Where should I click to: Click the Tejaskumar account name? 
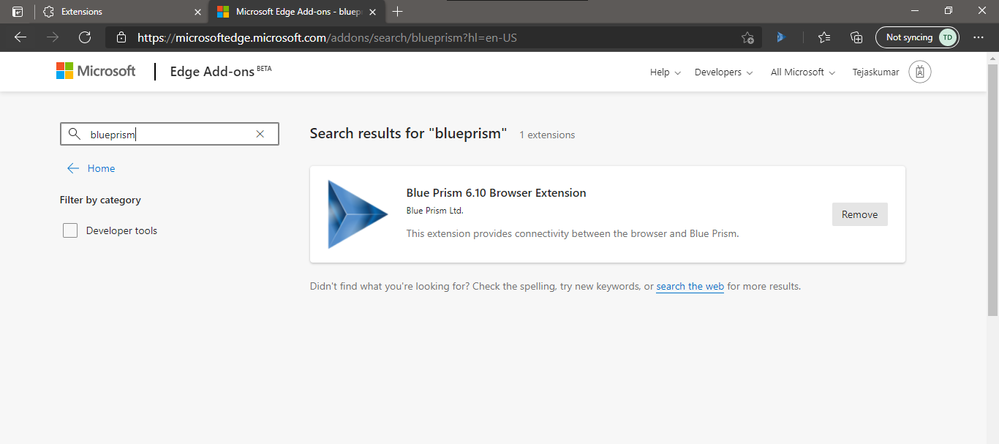pyautogui.click(x=875, y=73)
